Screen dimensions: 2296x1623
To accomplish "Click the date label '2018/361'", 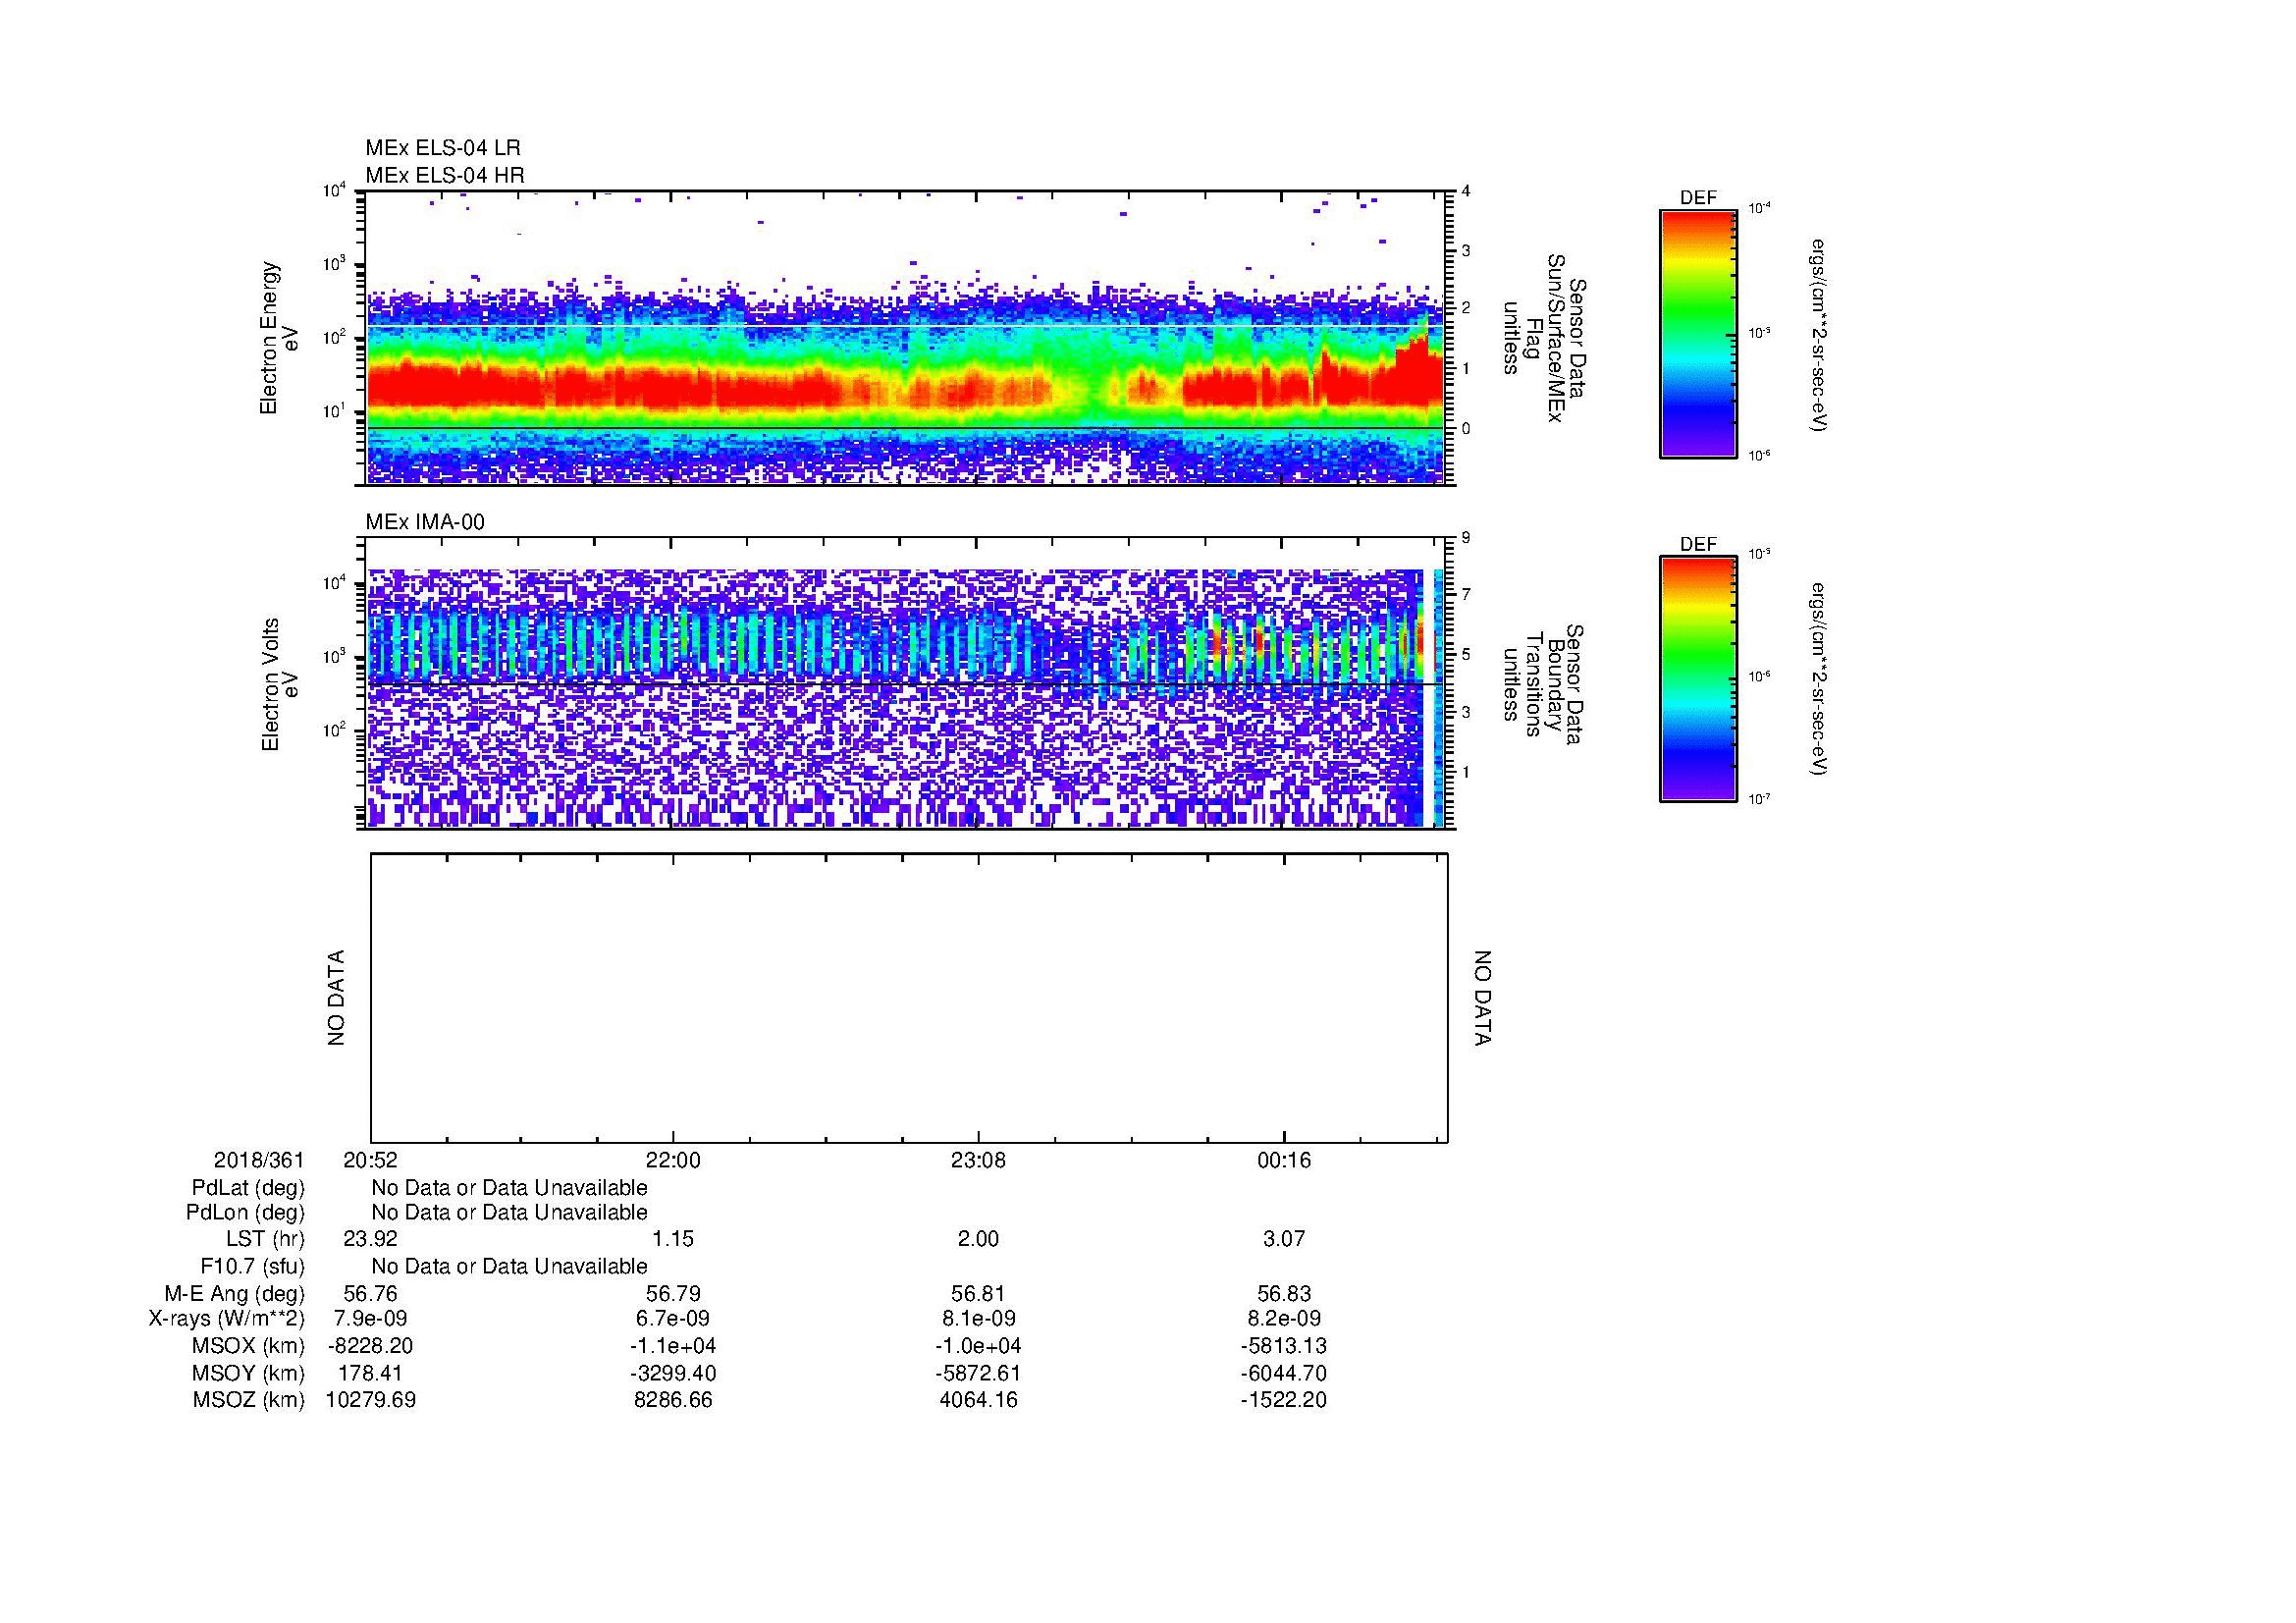I will click(259, 1161).
